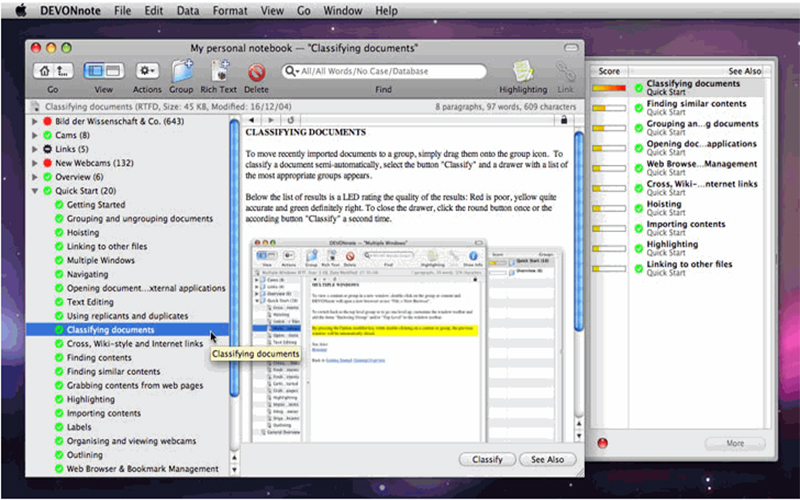800x500 pixels.
Task: Select Multiple Windows document
Action: 101,260
